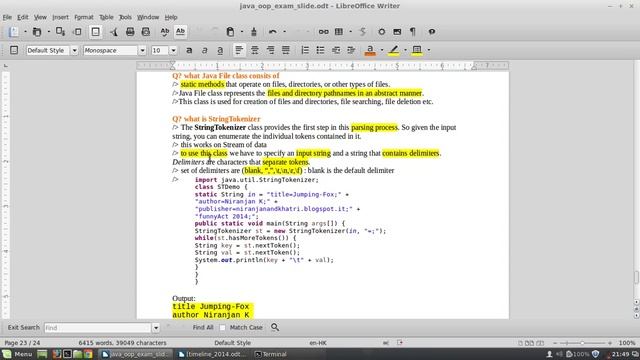Open the File menu
Viewport: 640px width, 360px height.
tap(7, 17)
